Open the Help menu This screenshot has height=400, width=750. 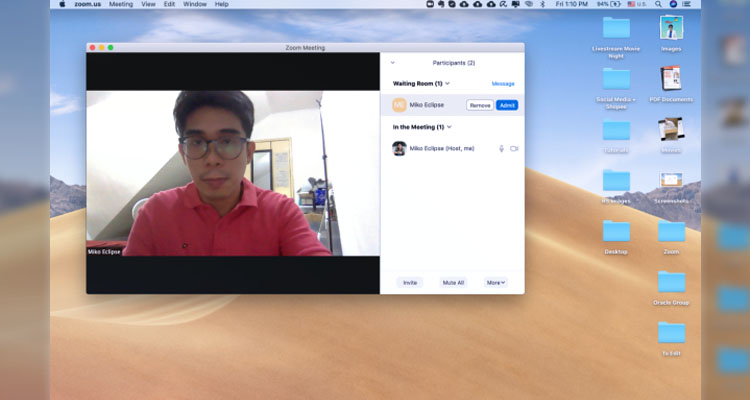pyautogui.click(x=221, y=4)
